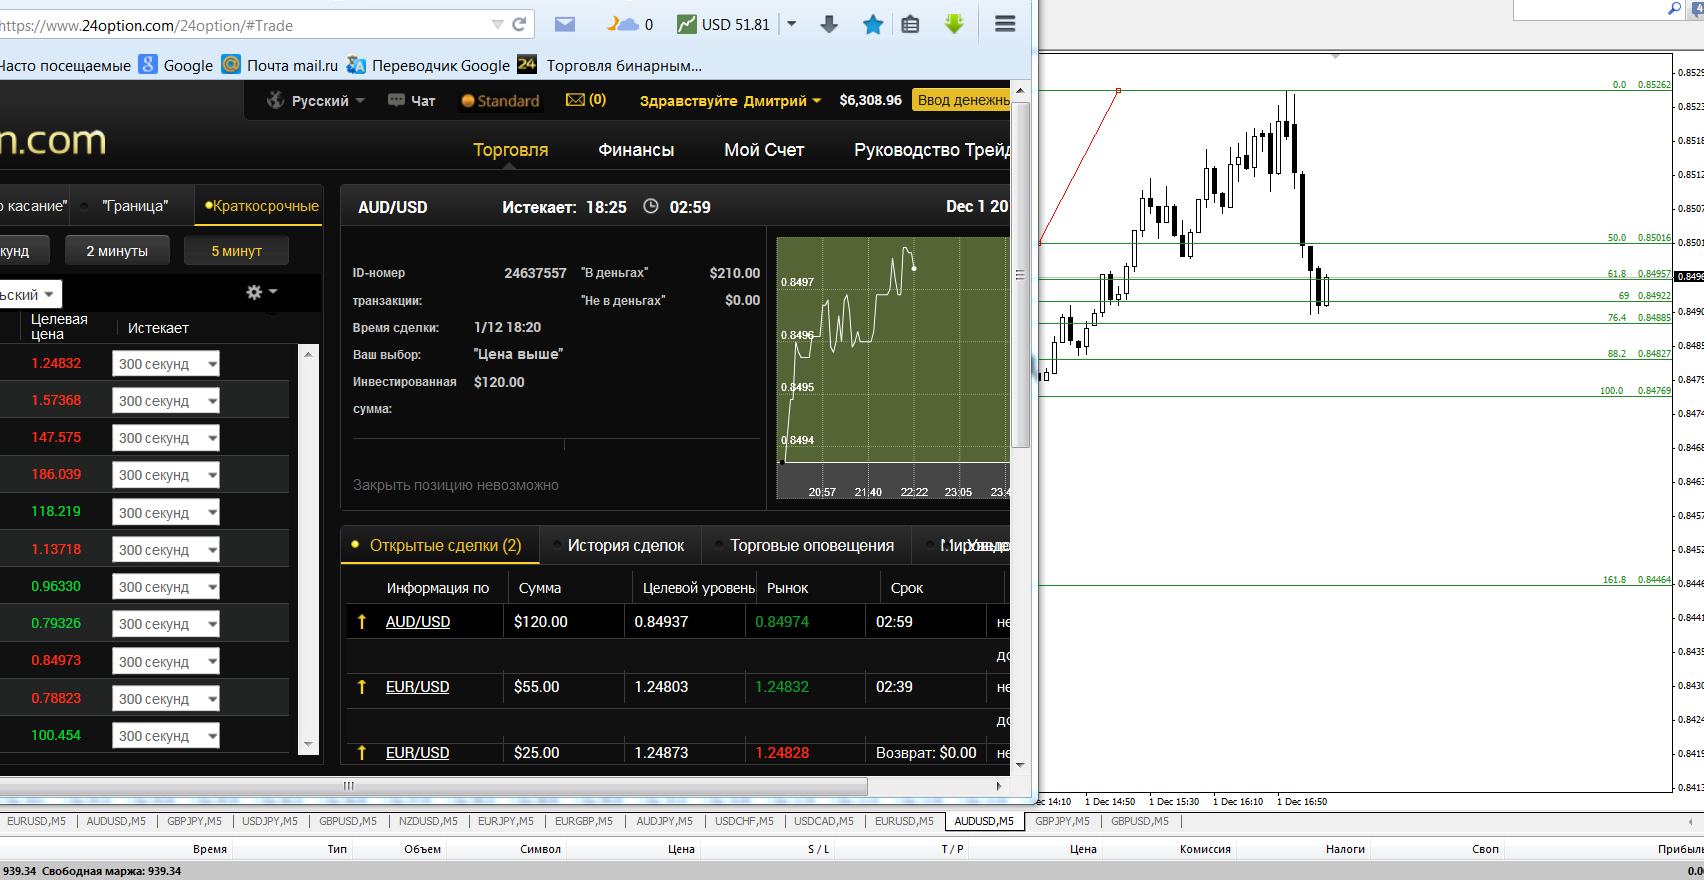The height and width of the screenshot is (880, 1704).
Task: Open the downloads arrow icon
Action: [x=829, y=24]
